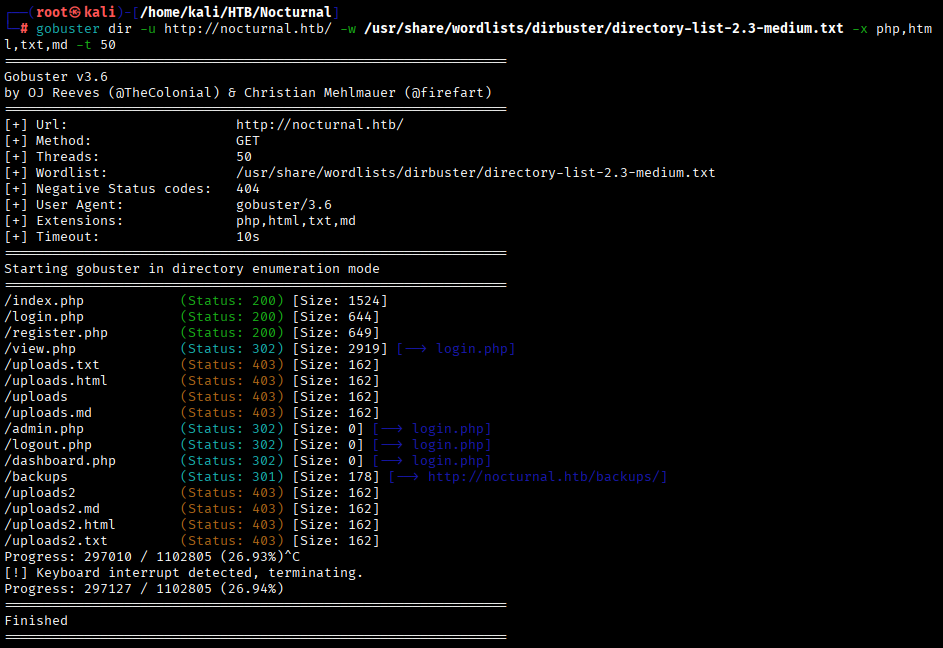Click the /register.php result entry
Viewport: 943px width, 648px height.
(x=56, y=333)
